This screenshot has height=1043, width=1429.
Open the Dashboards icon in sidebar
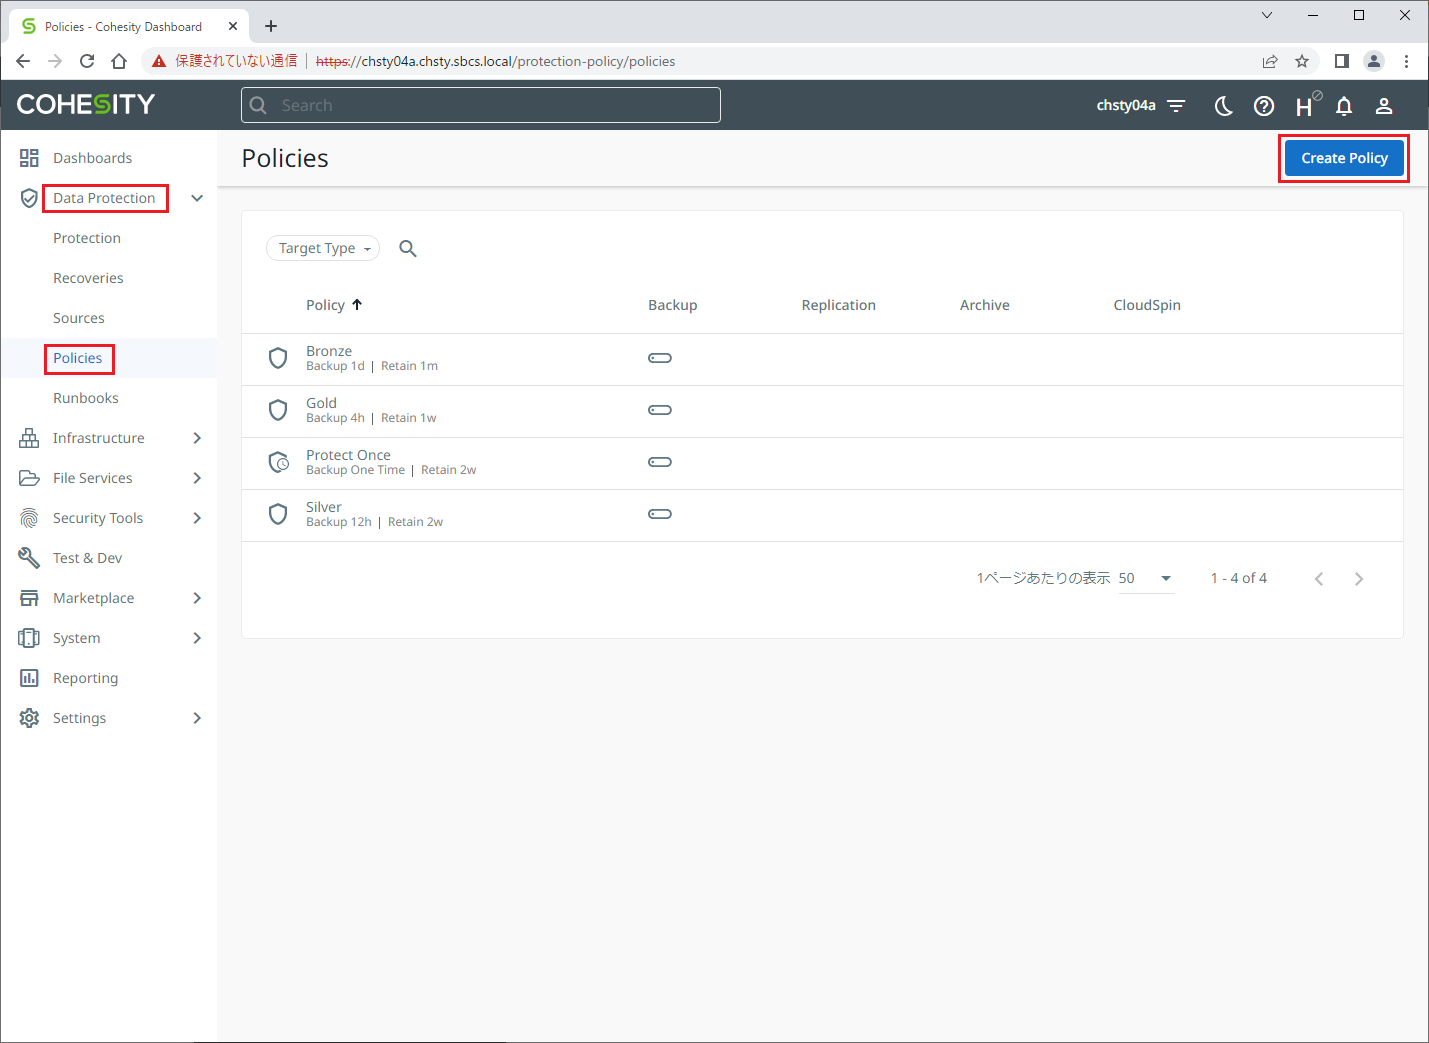click(x=29, y=158)
